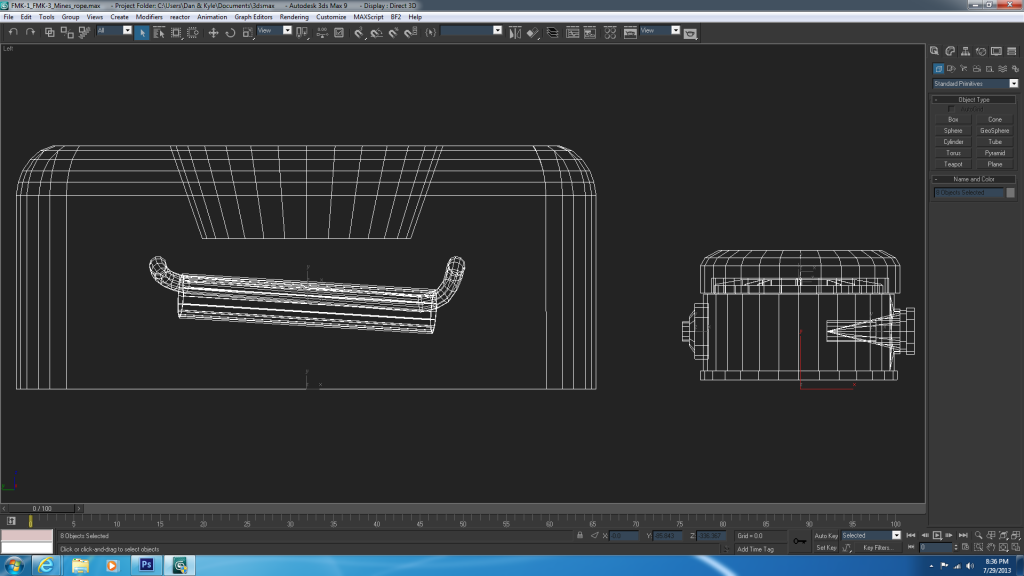Click the Rotate tool icon
The height and width of the screenshot is (576, 1024).
coord(230,32)
